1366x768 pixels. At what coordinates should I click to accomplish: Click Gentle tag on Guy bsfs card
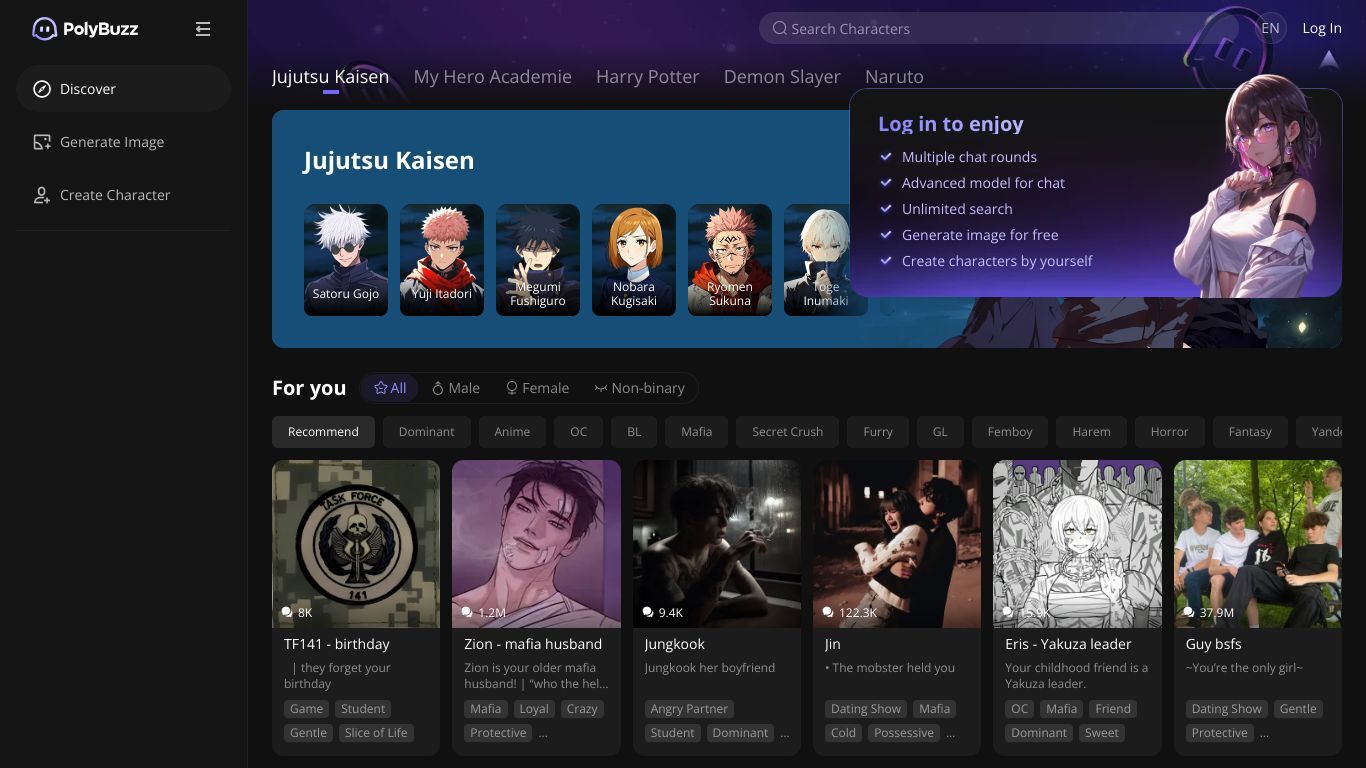click(x=1298, y=709)
